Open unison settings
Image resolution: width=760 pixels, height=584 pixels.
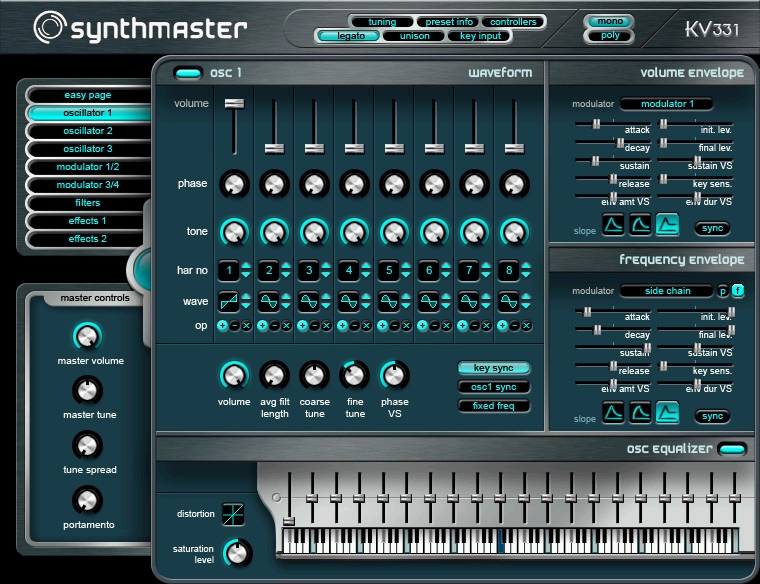click(x=414, y=36)
